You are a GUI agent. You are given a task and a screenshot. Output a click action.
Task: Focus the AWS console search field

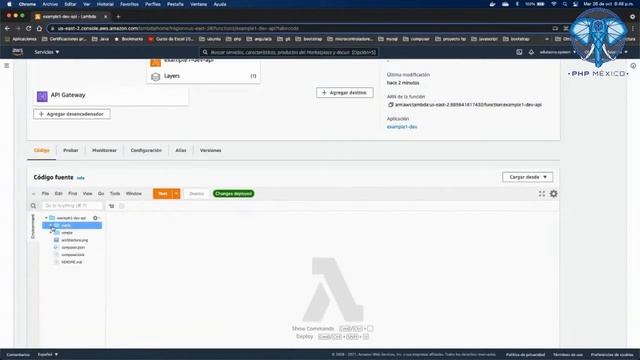(x=289, y=52)
